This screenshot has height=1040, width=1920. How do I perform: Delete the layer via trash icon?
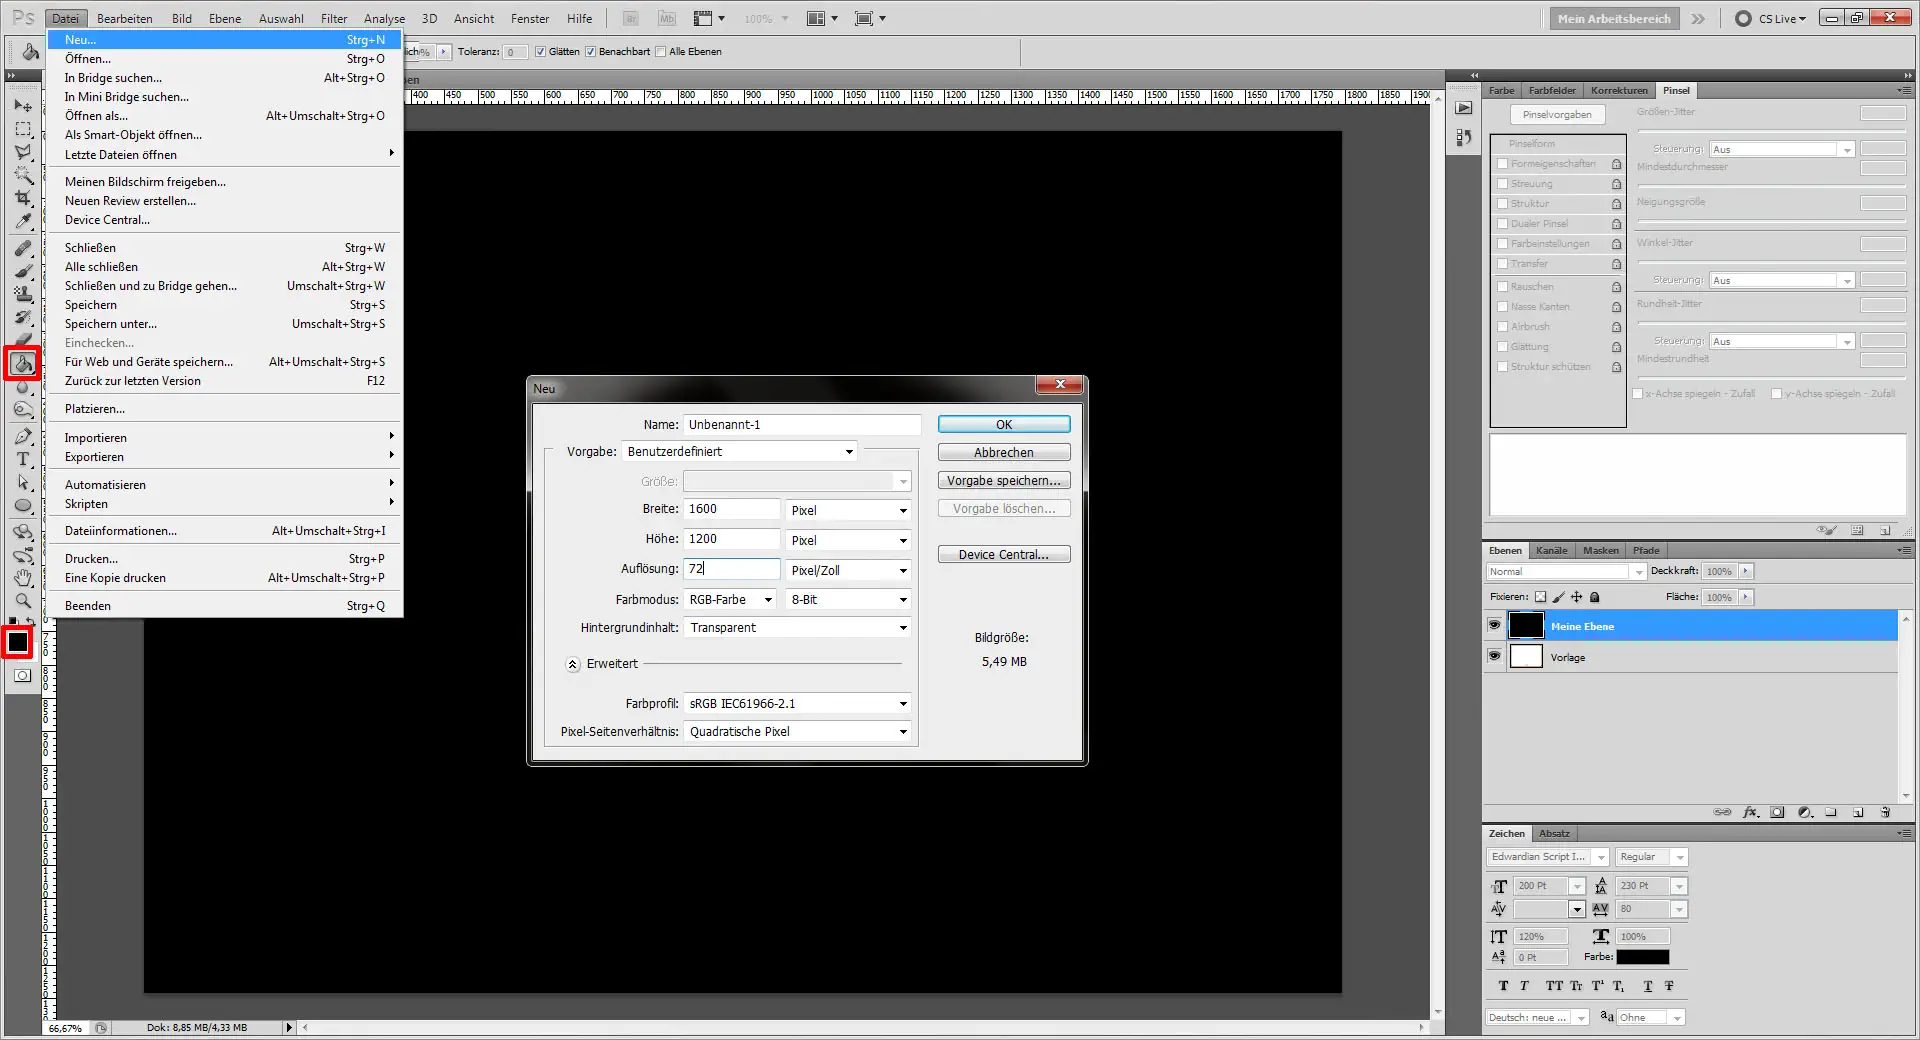[1886, 812]
